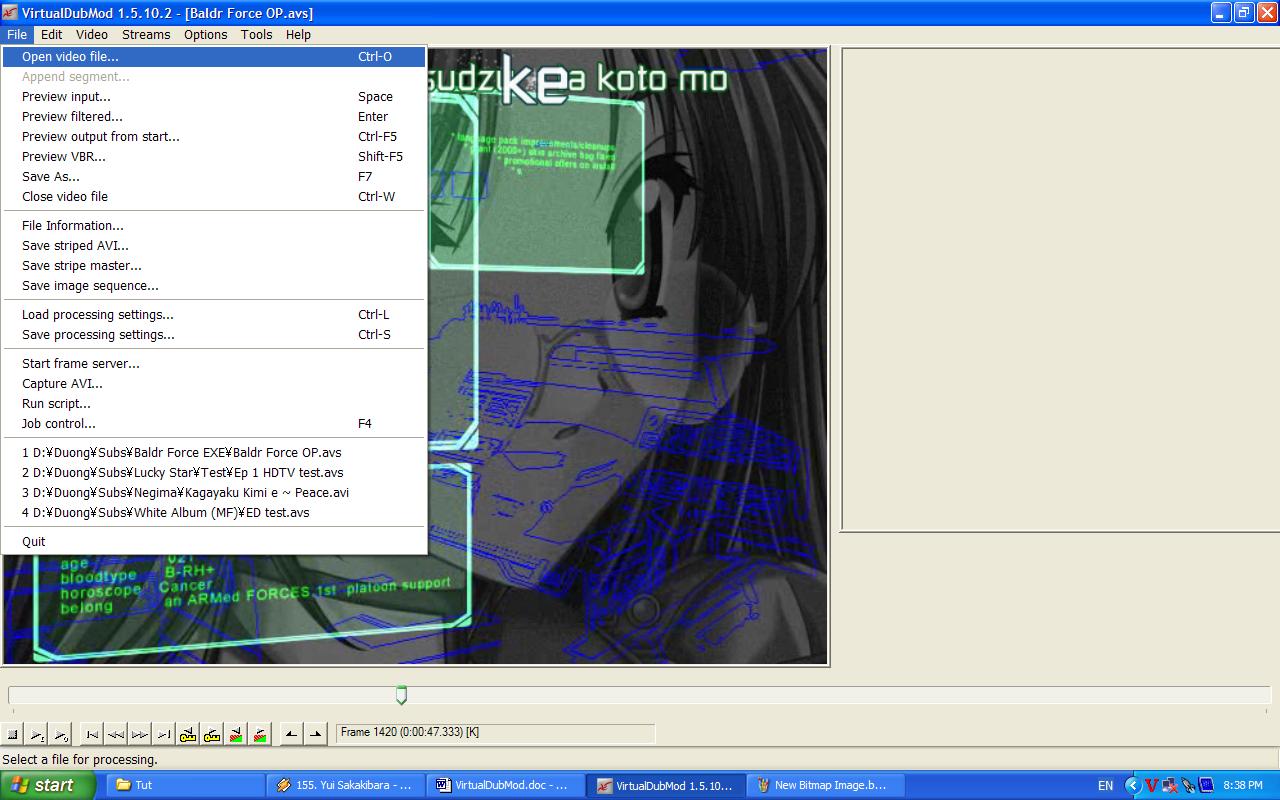Screen dimensions: 1280x800
Task: Select Close video file
Action: click(x=214, y=197)
